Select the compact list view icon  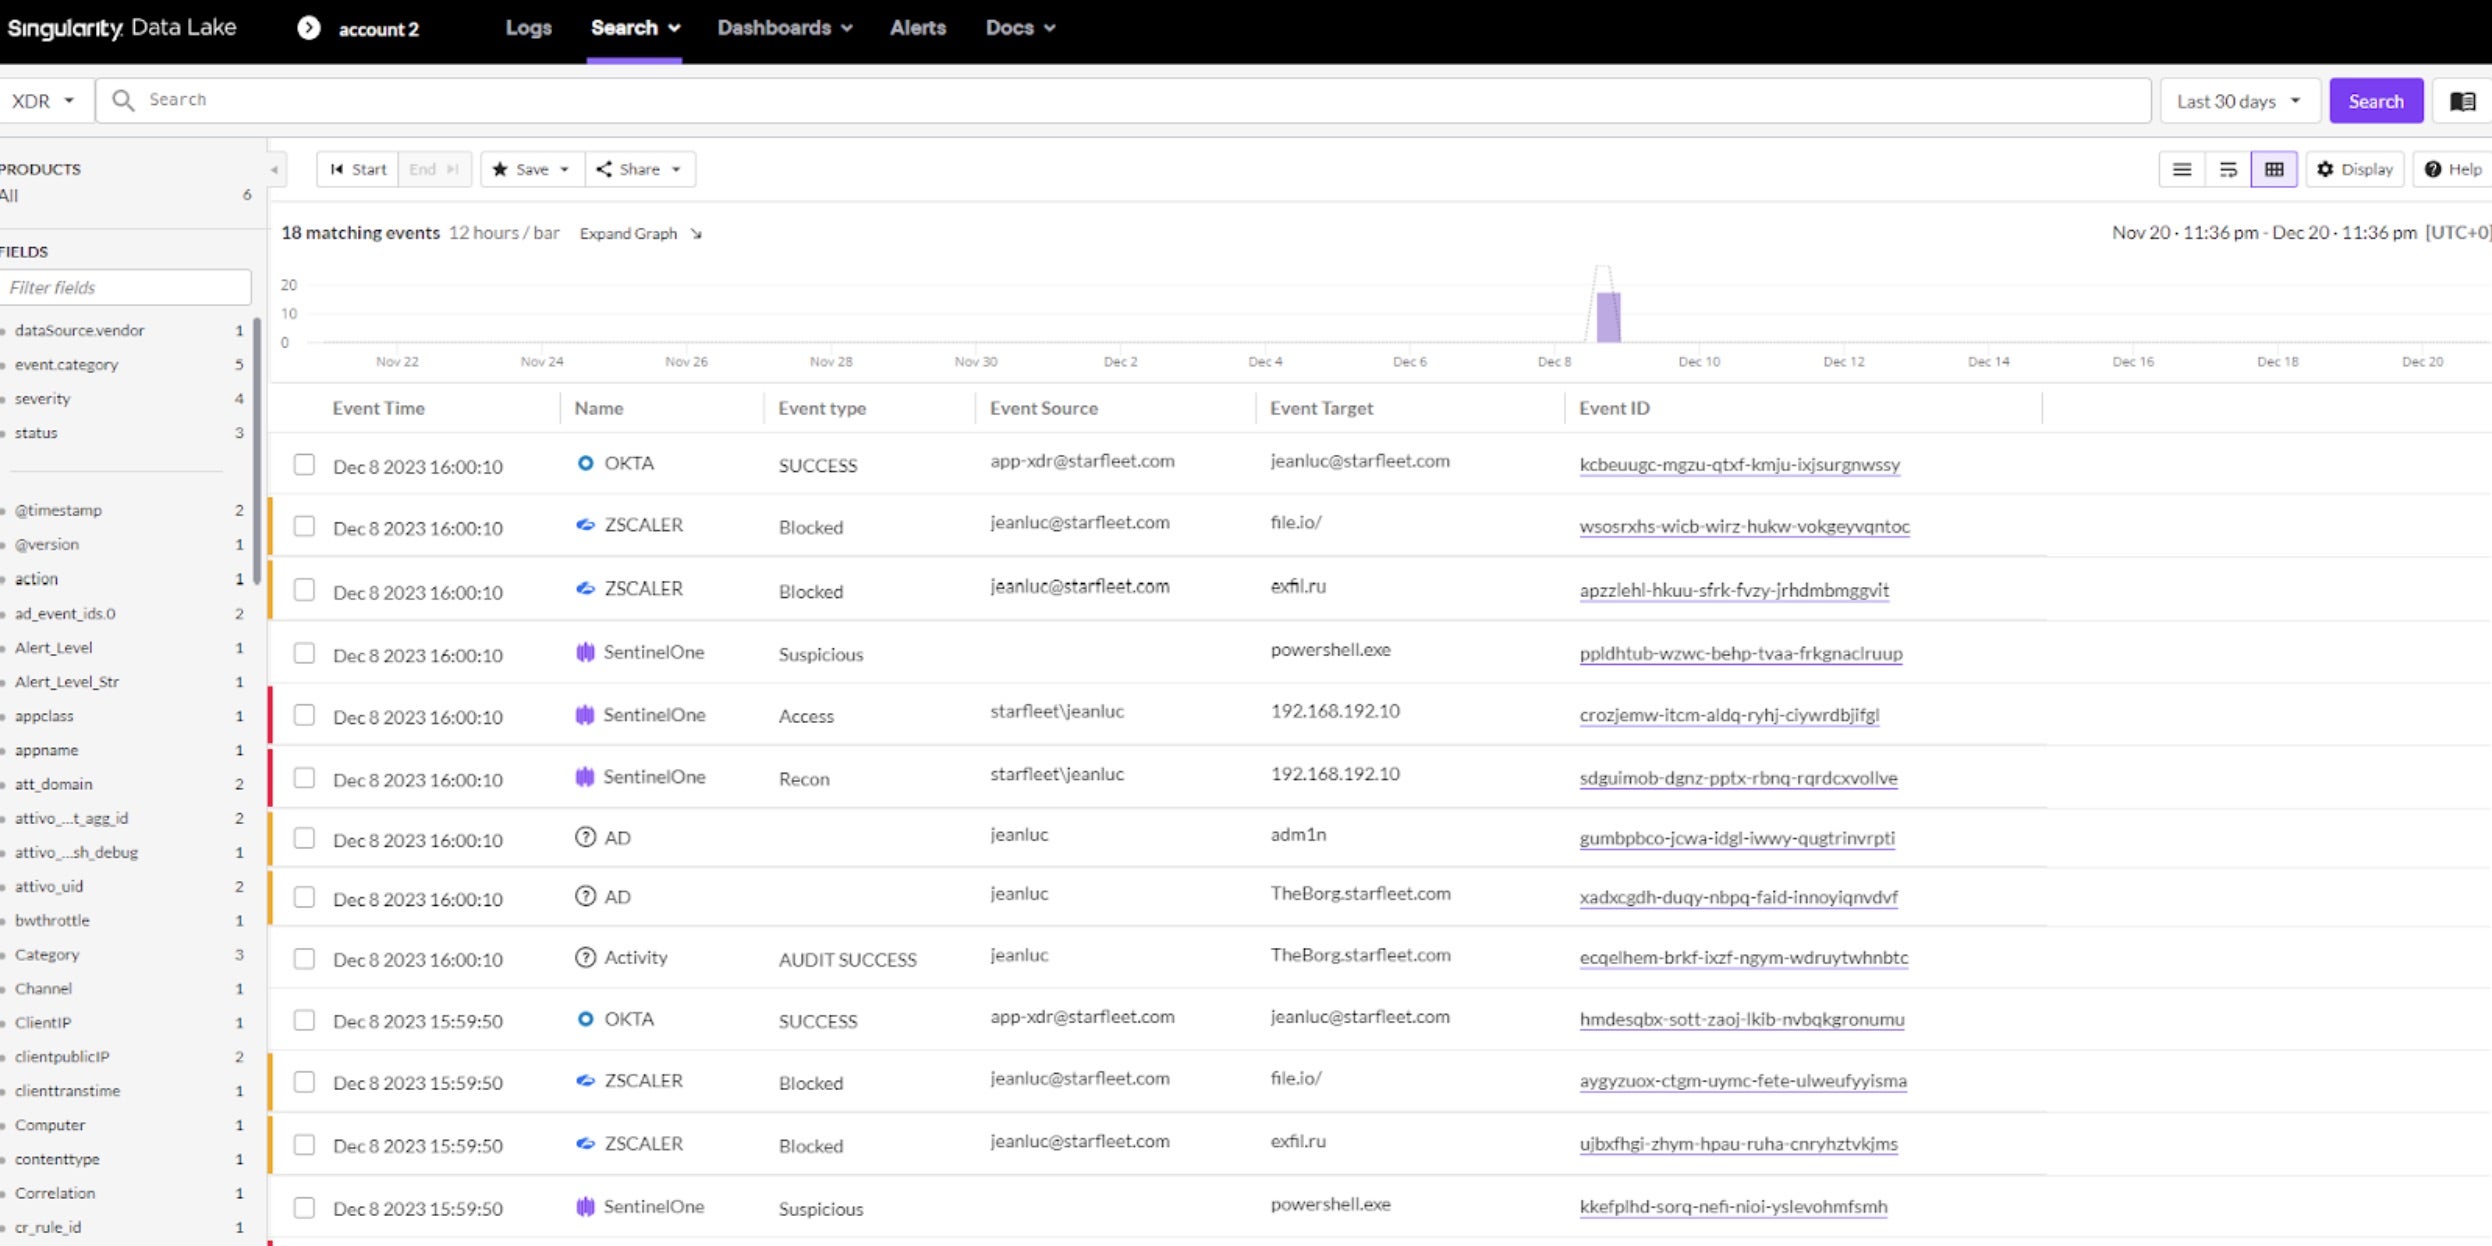pyautogui.click(x=2182, y=169)
